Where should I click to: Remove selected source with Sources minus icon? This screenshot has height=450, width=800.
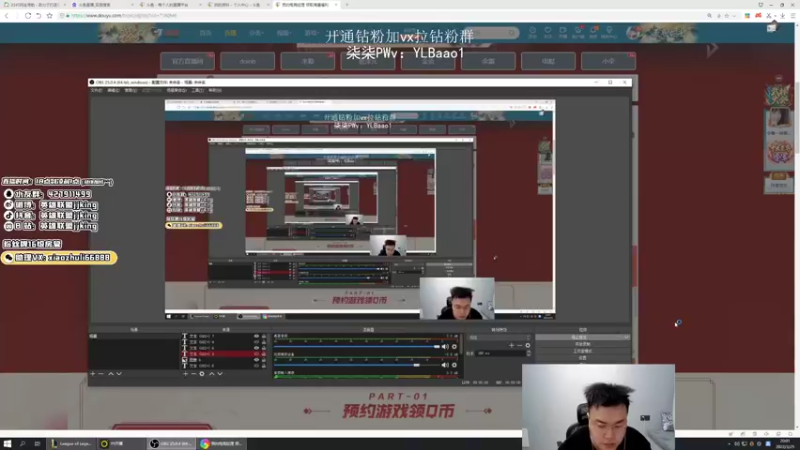[193, 374]
